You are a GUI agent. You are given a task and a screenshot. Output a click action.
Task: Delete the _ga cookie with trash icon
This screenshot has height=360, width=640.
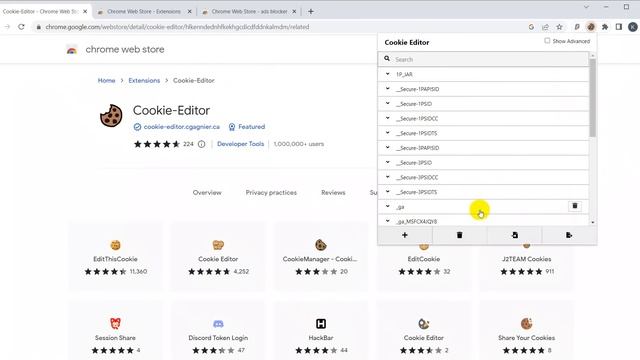575,206
